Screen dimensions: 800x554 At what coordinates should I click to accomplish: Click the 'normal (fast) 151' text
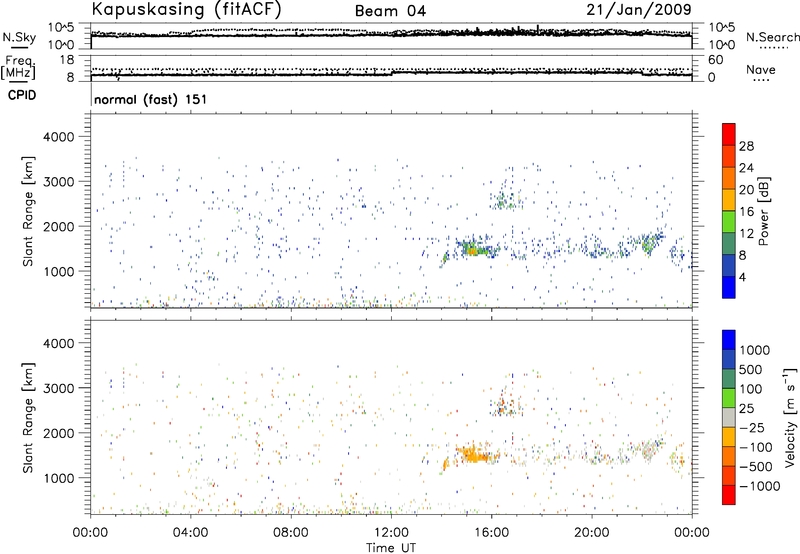click(151, 99)
